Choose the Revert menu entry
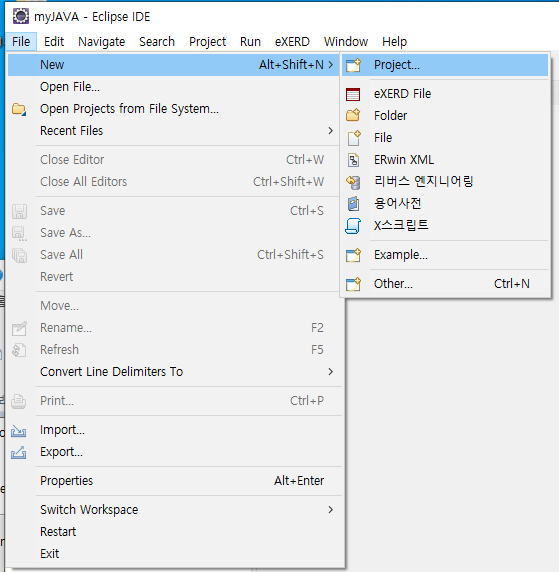This screenshot has height=572, width=559. (174, 277)
